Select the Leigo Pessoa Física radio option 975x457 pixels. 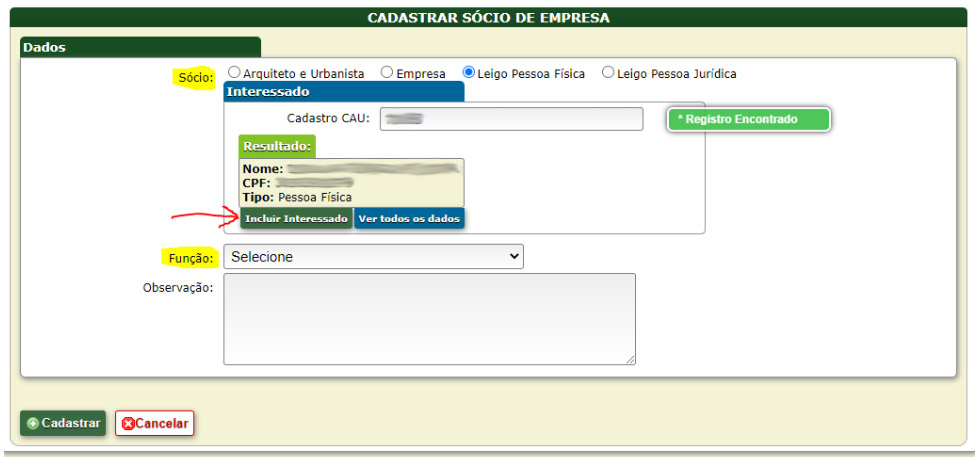pyautogui.click(x=469, y=73)
